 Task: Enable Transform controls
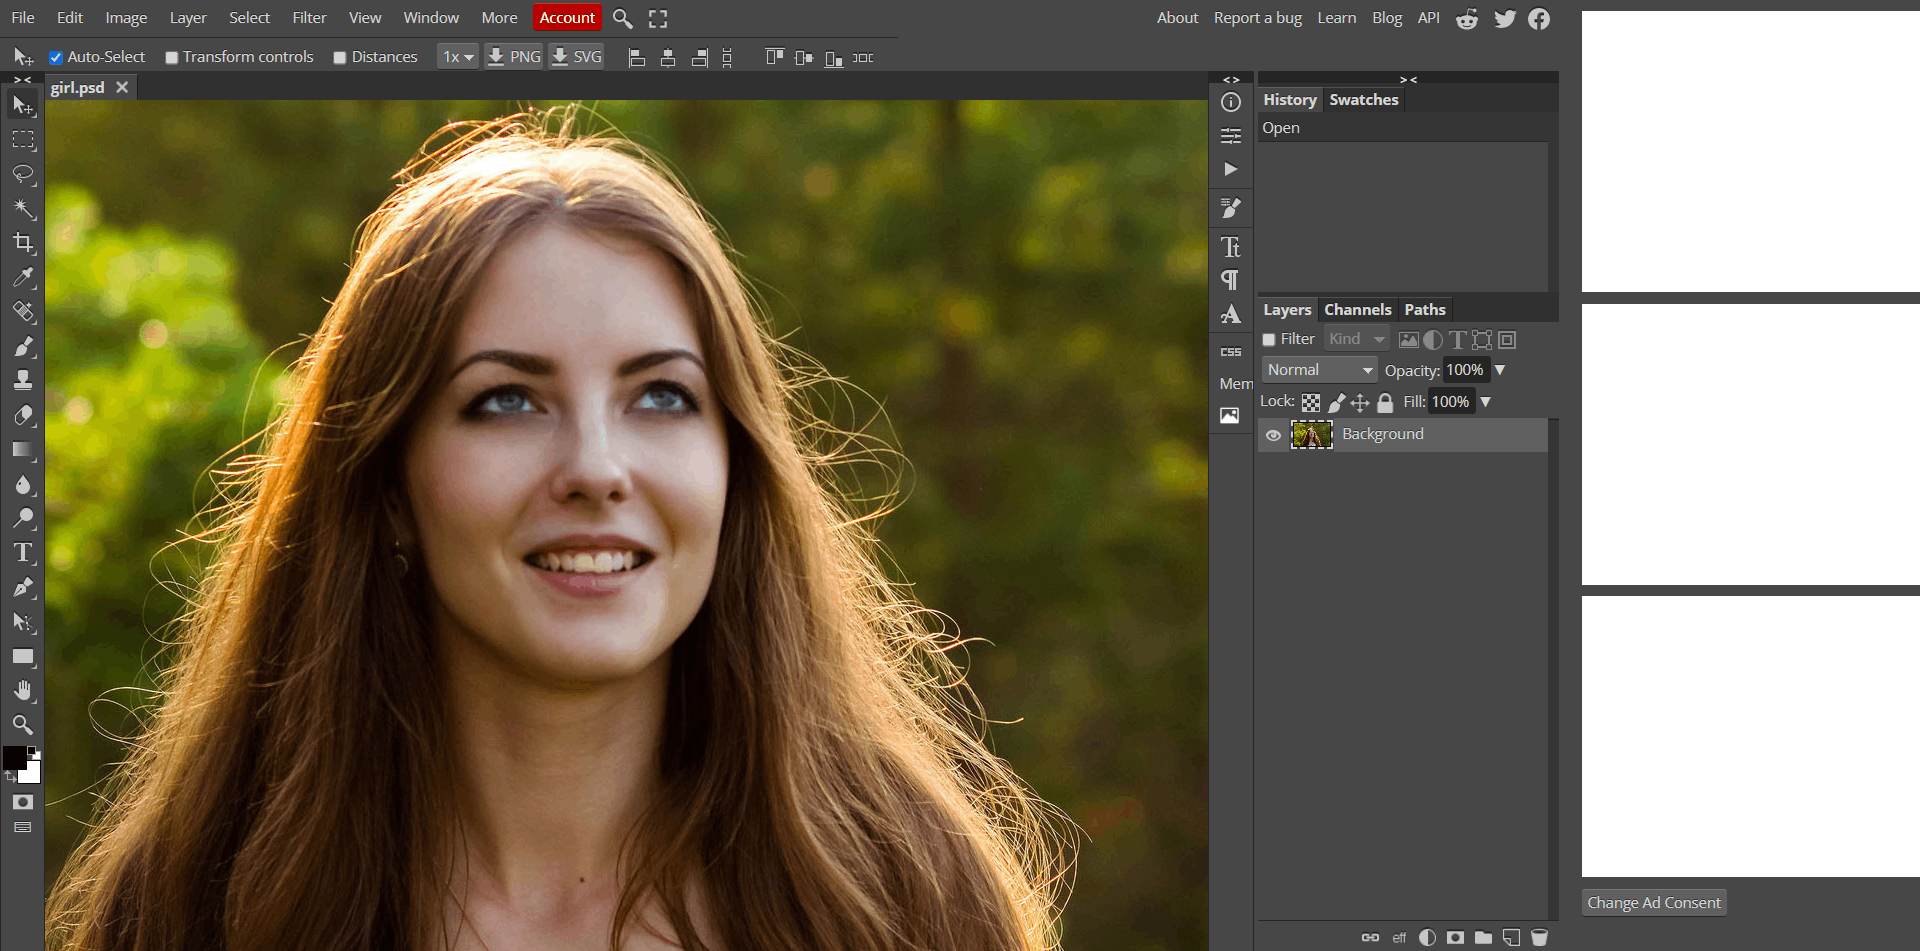pyautogui.click(x=170, y=57)
